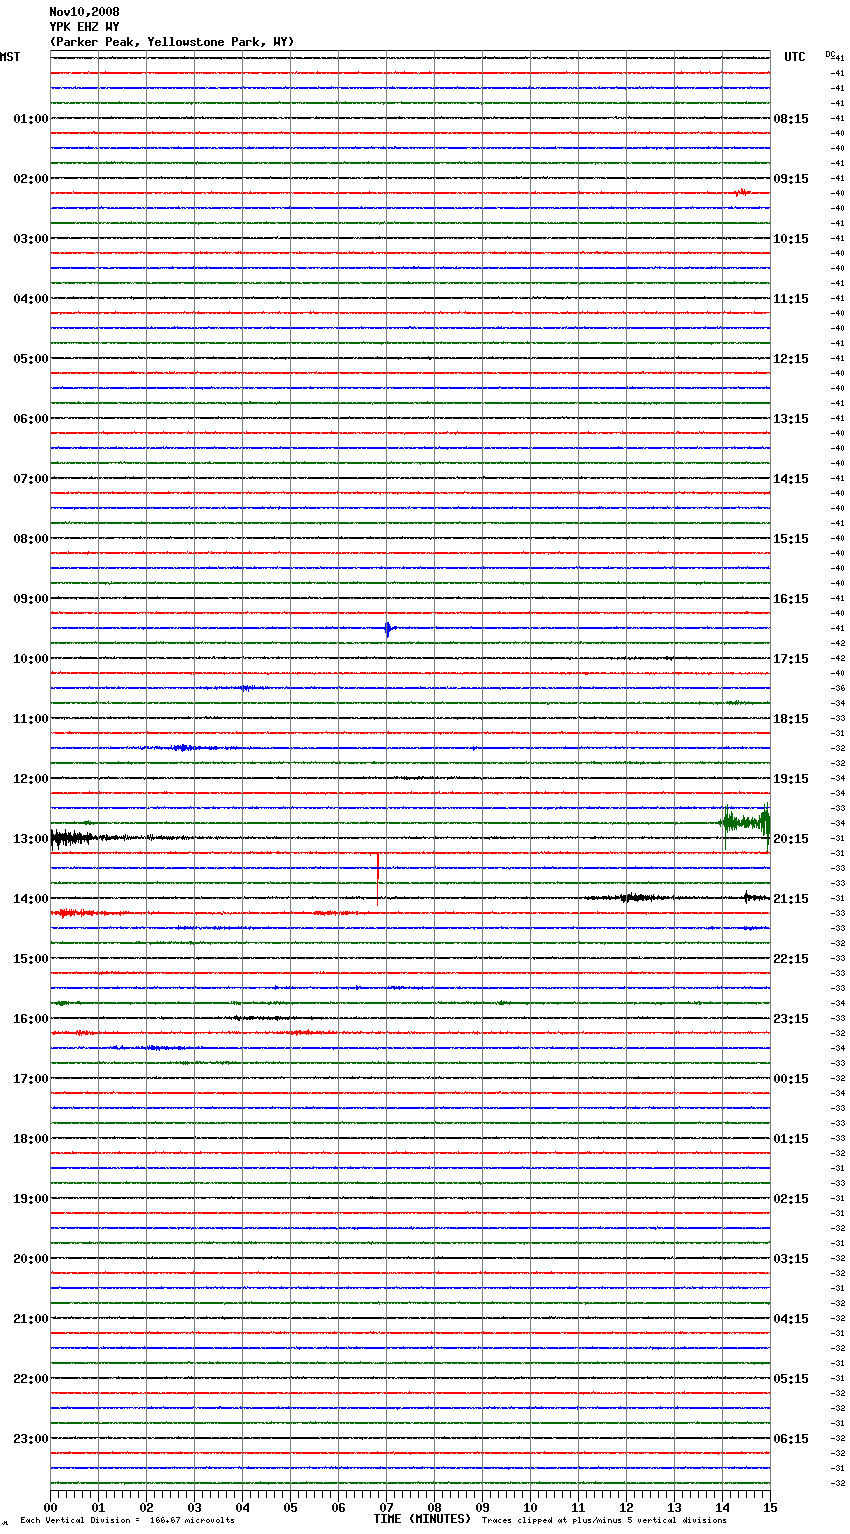The height and width of the screenshot is (1534, 850).
Task: Select minute 07 on the time axis
Action: point(387,1507)
